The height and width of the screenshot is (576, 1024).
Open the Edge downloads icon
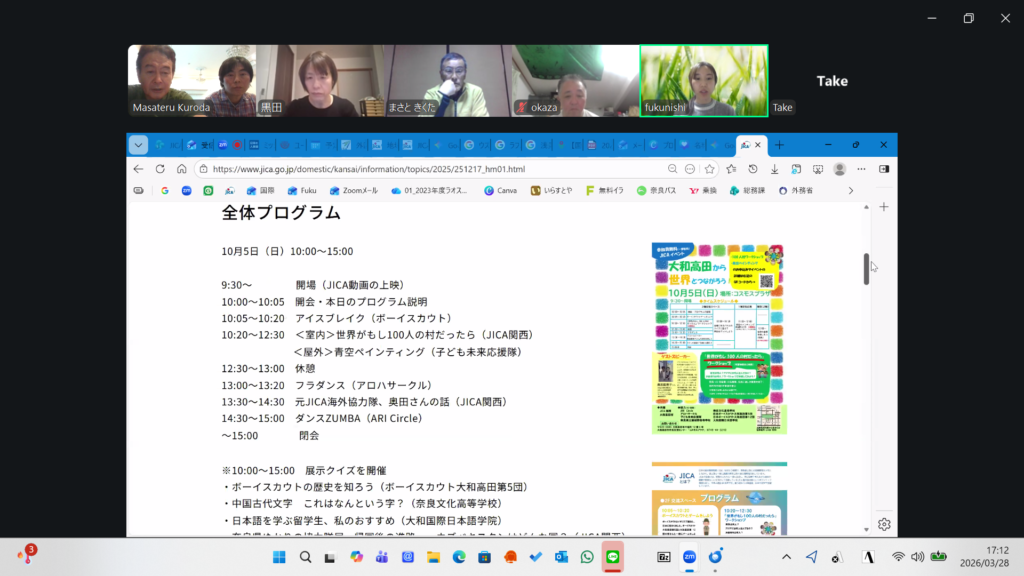pyautogui.click(x=774, y=169)
